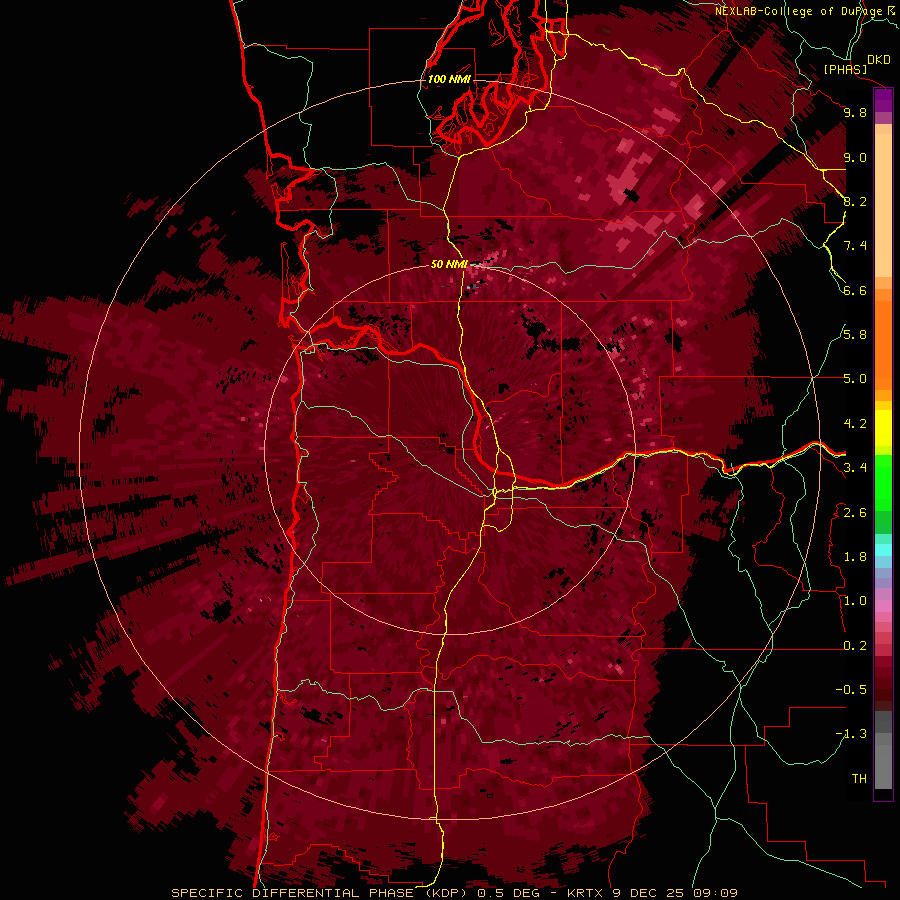Click the orange color bar segment
This screenshot has width=900, height=900.
(x=883, y=344)
